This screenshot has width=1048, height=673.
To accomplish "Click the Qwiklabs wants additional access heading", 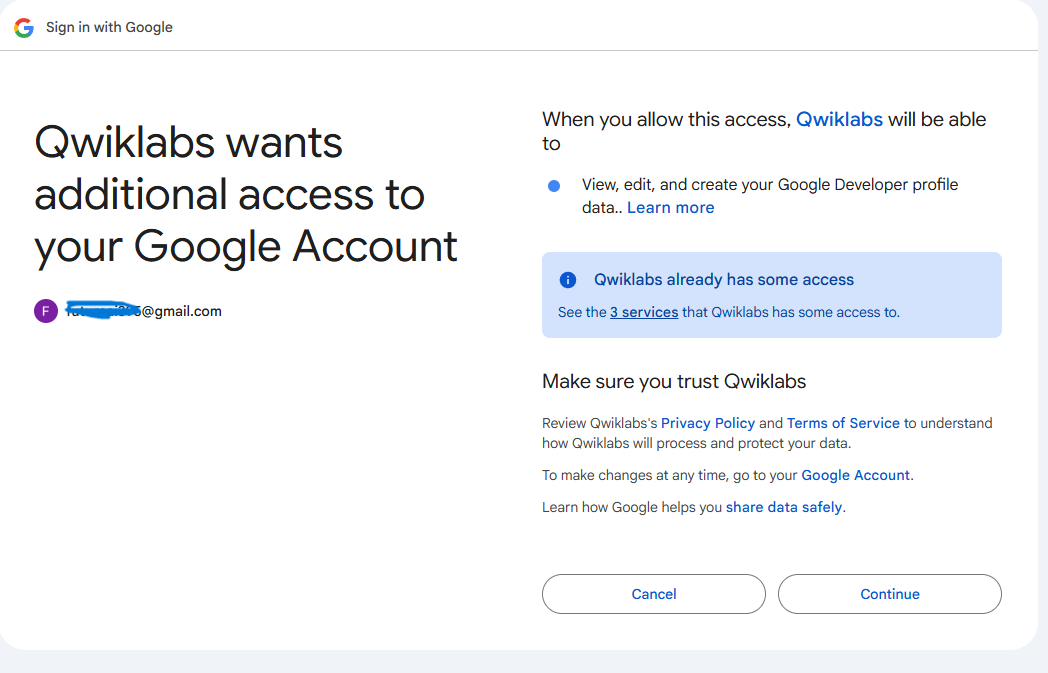I will [x=246, y=194].
